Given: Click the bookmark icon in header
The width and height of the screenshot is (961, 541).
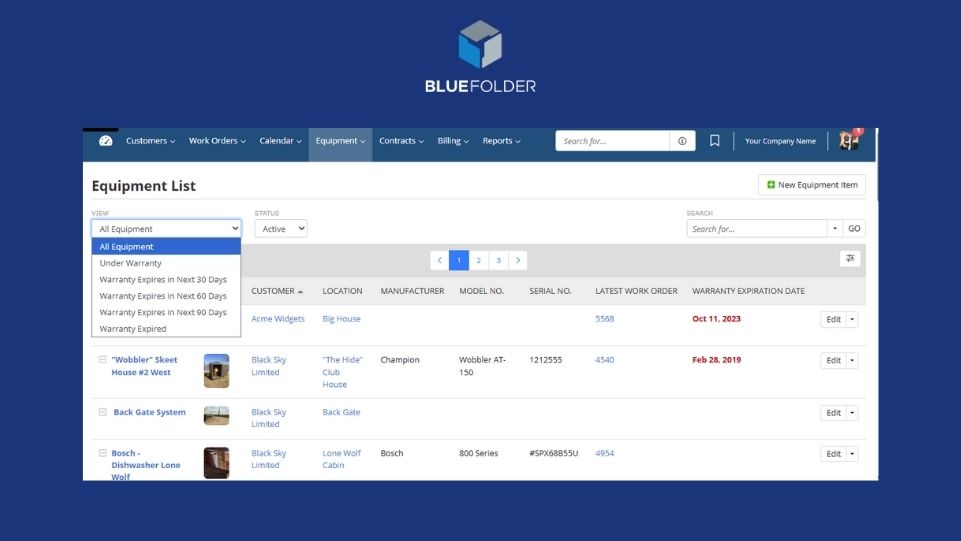Looking at the screenshot, I should pos(714,141).
